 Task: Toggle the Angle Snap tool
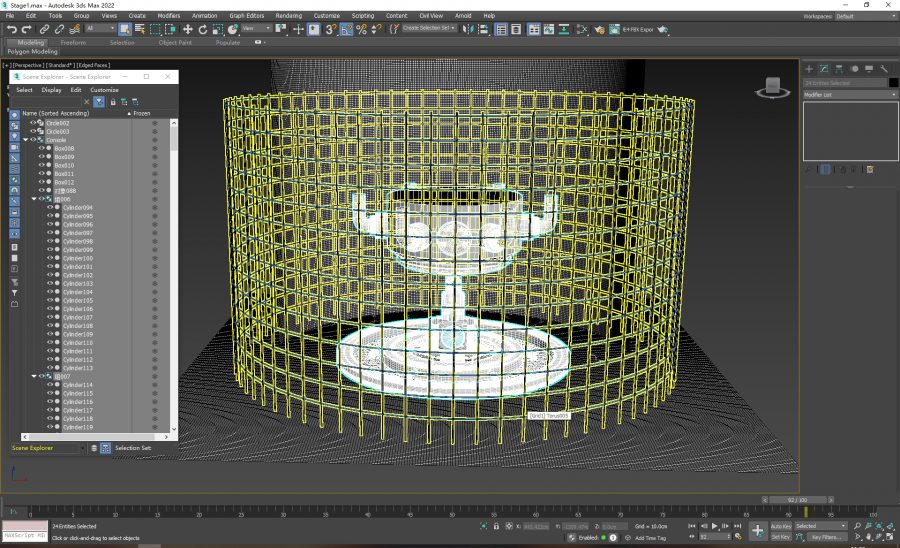[x=346, y=29]
